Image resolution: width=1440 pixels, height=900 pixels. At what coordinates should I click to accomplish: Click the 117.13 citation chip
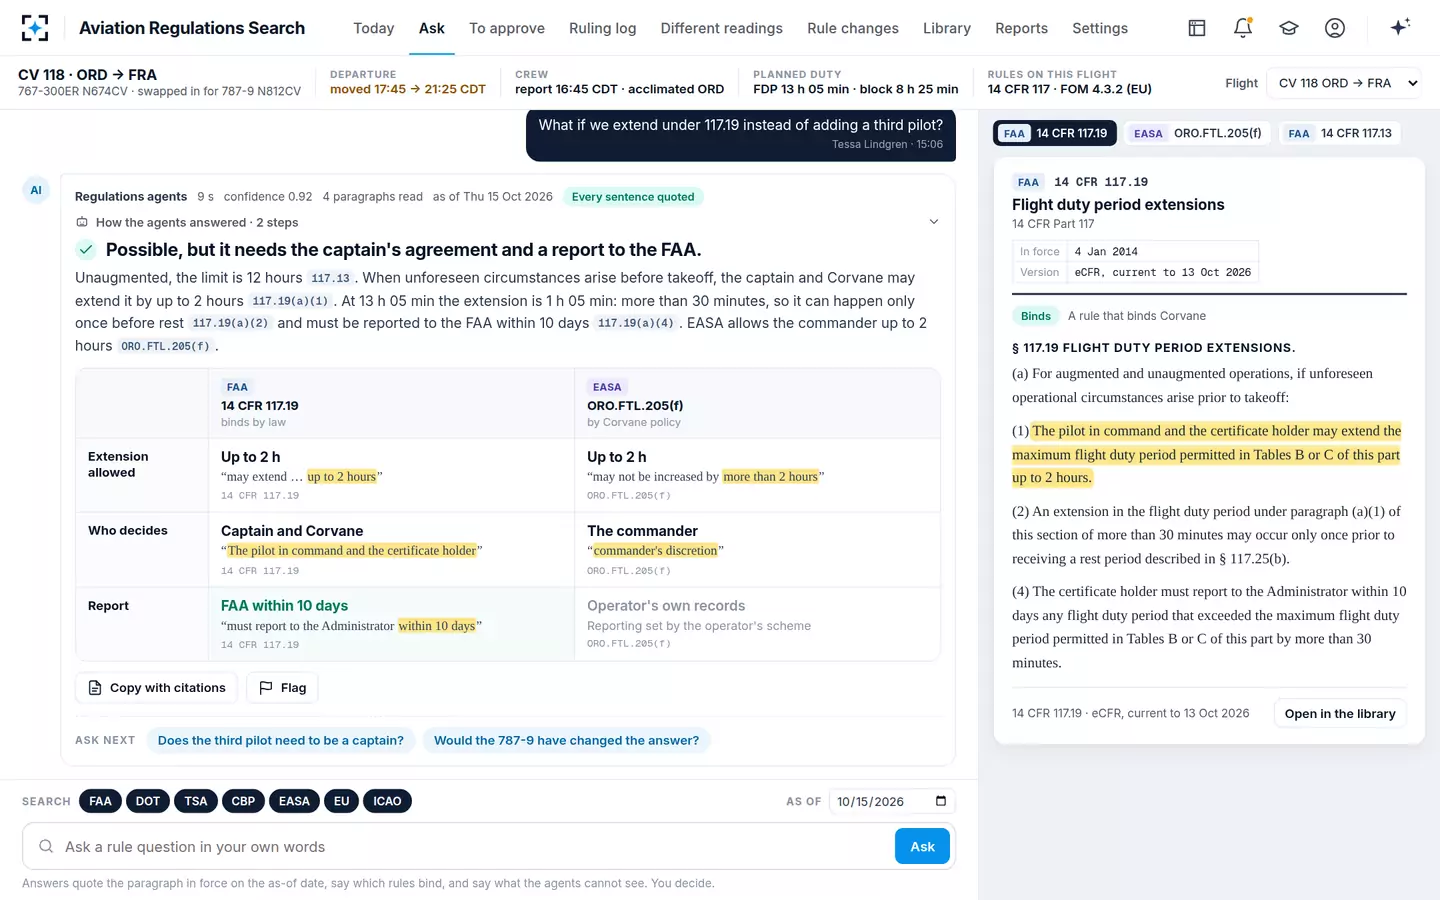tap(330, 278)
